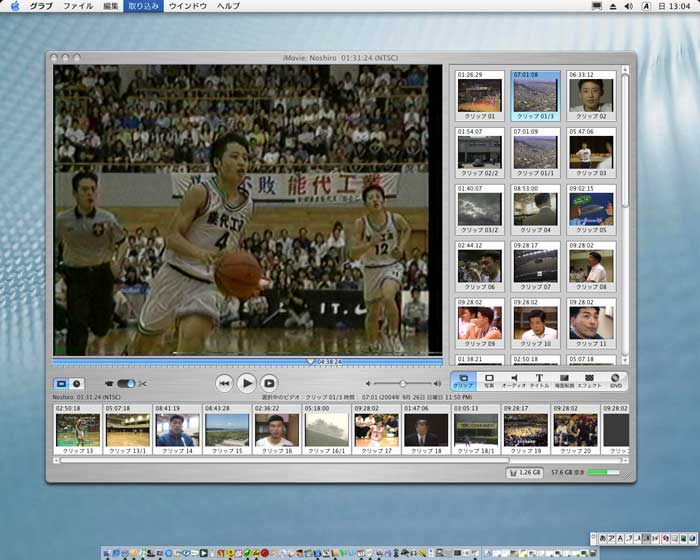Select clip クリップ 09 thumbnail
Screen dimensions: 700x560
479,323
